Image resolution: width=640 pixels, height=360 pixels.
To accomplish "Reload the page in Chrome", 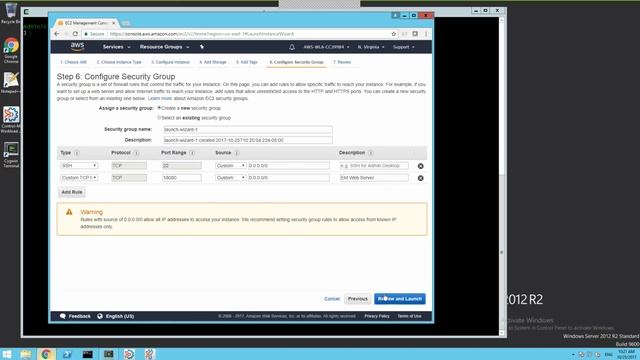I will pyautogui.click(x=75, y=34).
